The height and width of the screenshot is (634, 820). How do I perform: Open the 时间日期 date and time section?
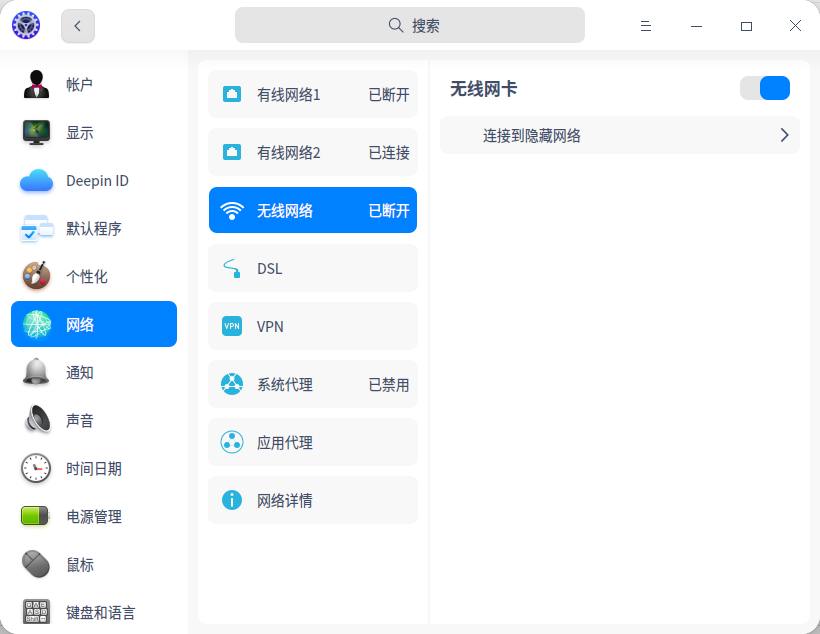click(x=94, y=469)
